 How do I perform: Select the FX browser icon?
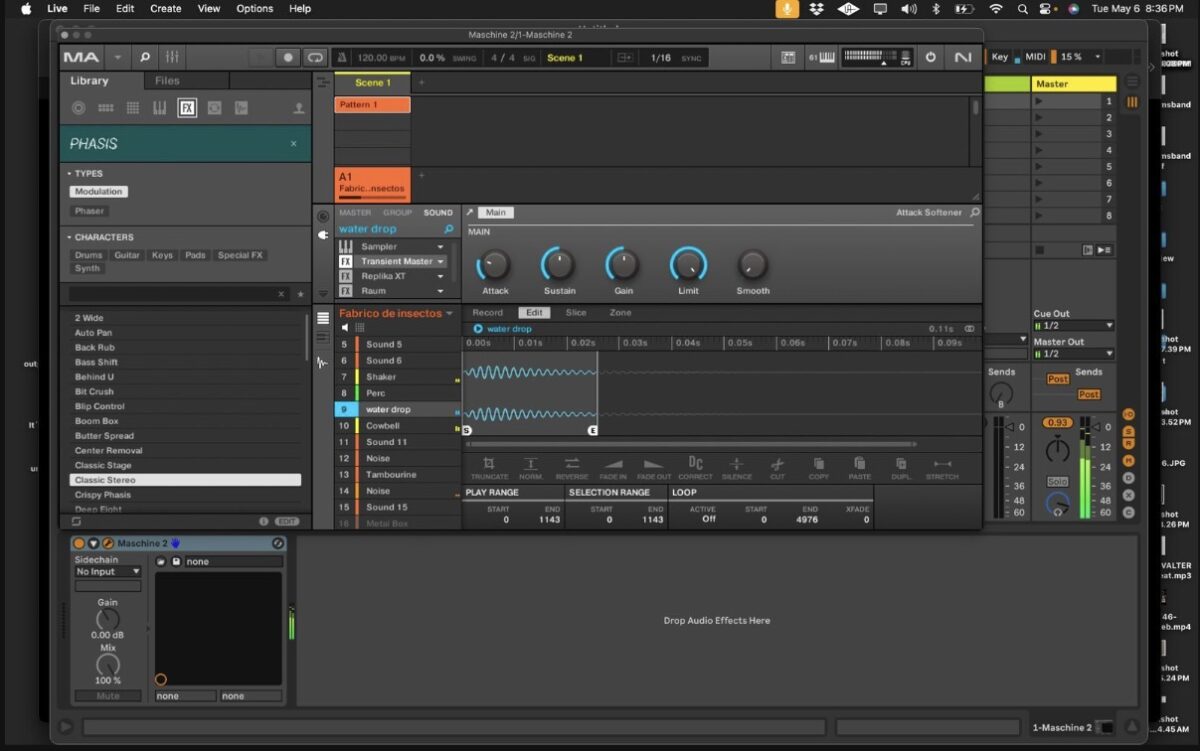tap(187, 108)
